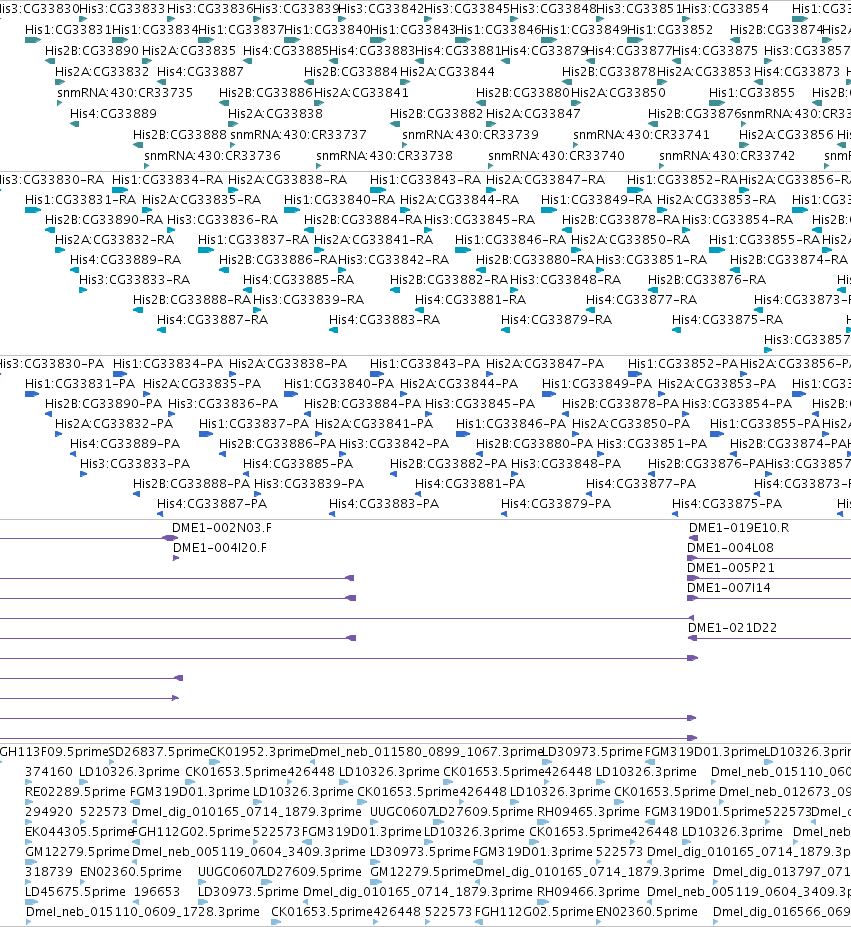The width and height of the screenshot is (851, 927).
Task: Choose the His4:CG33889 gene label
Action: click(113, 114)
